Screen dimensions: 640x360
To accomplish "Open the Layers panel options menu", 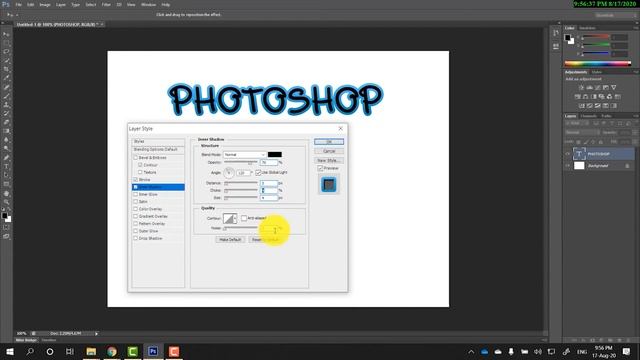I will pyautogui.click(x=636, y=116).
